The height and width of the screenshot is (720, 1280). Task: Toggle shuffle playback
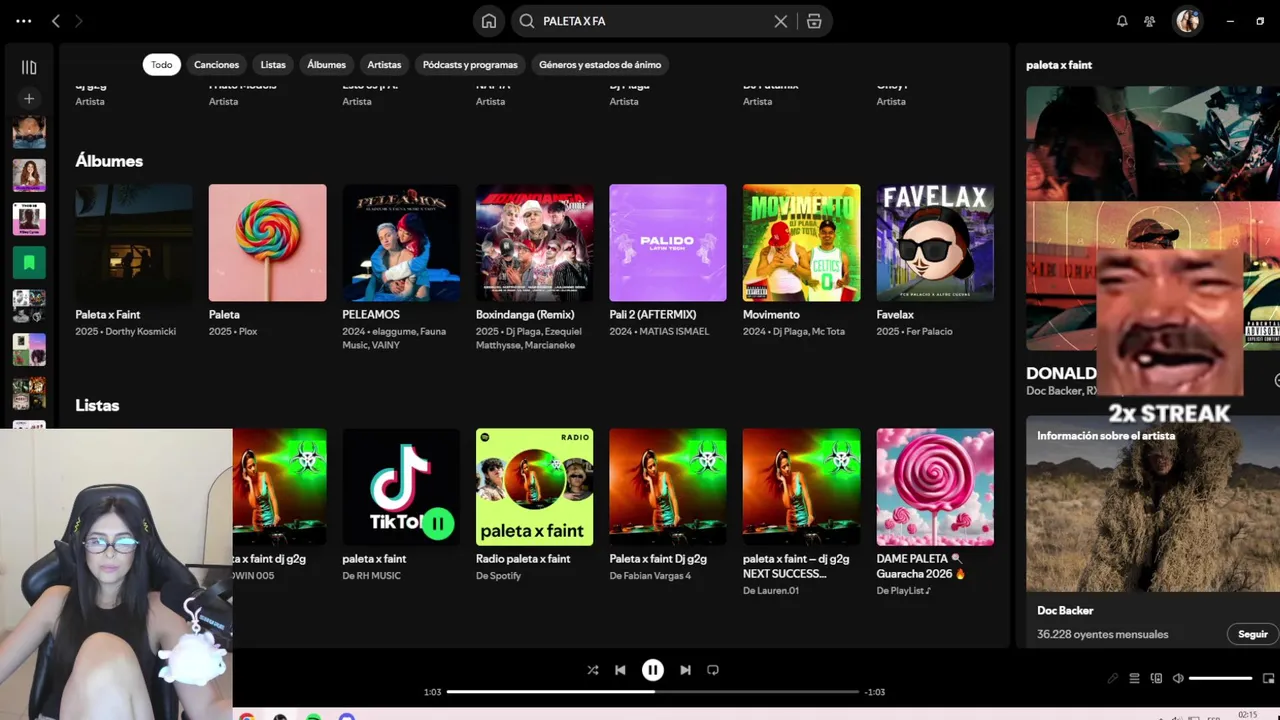593,670
